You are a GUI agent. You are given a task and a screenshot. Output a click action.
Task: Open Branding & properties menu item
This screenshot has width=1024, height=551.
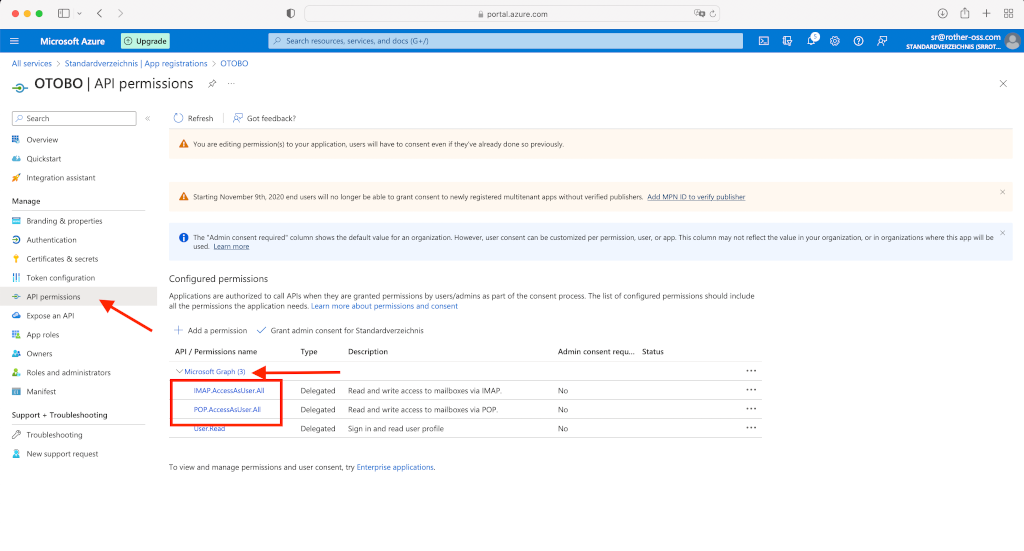pyautogui.click(x=64, y=221)
